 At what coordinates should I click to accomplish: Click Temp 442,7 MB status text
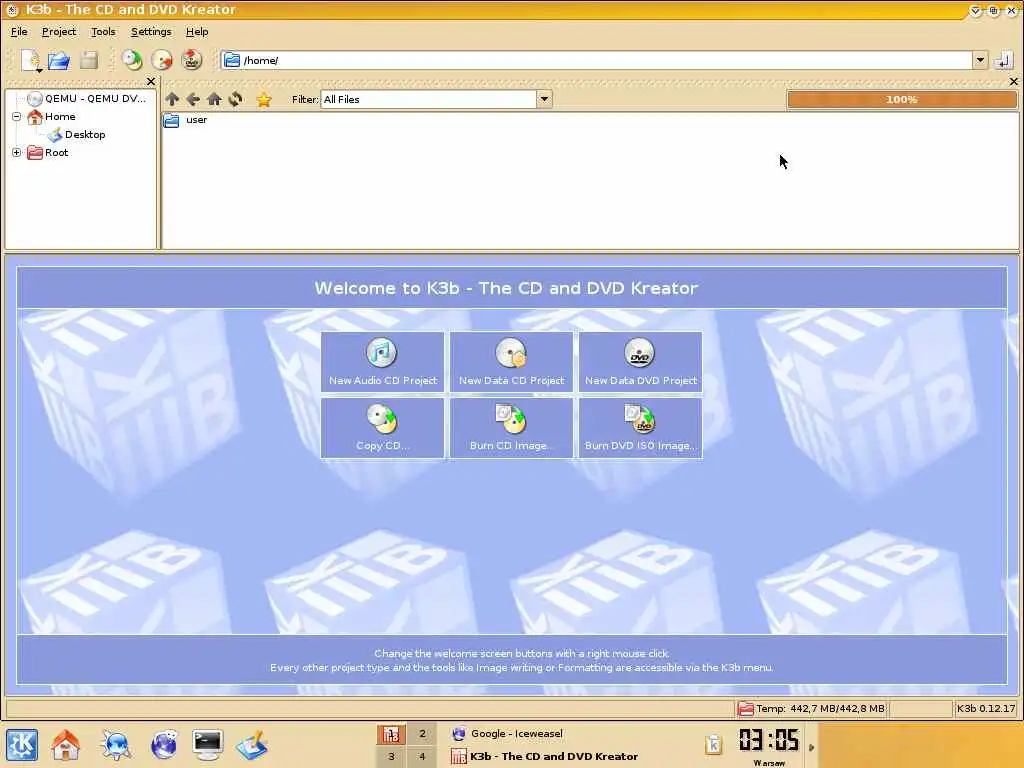[x=820, y=709]
